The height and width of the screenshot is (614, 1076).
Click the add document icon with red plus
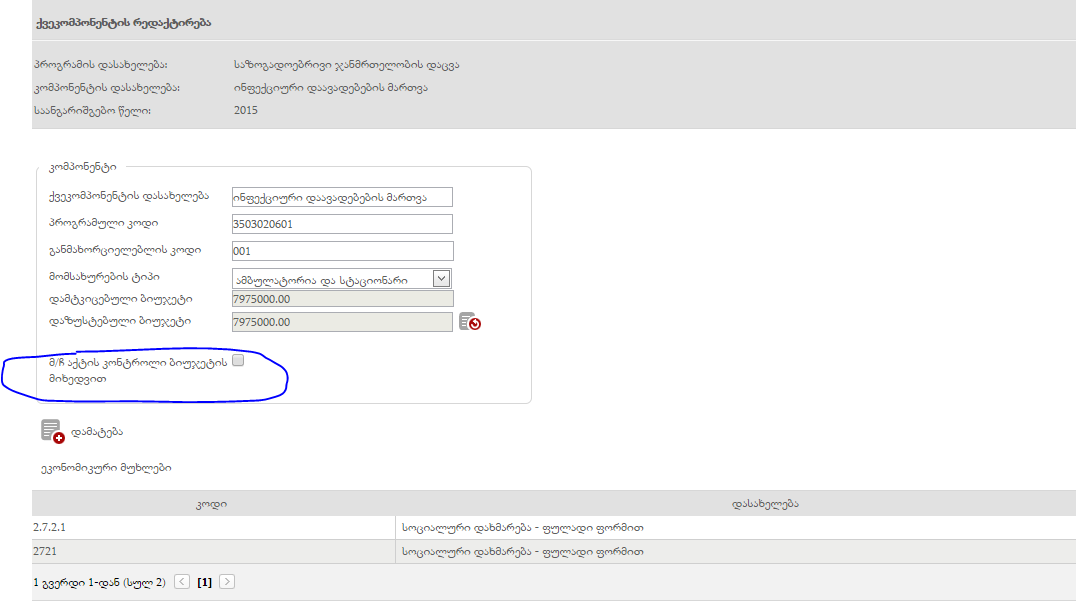[52, 431]
